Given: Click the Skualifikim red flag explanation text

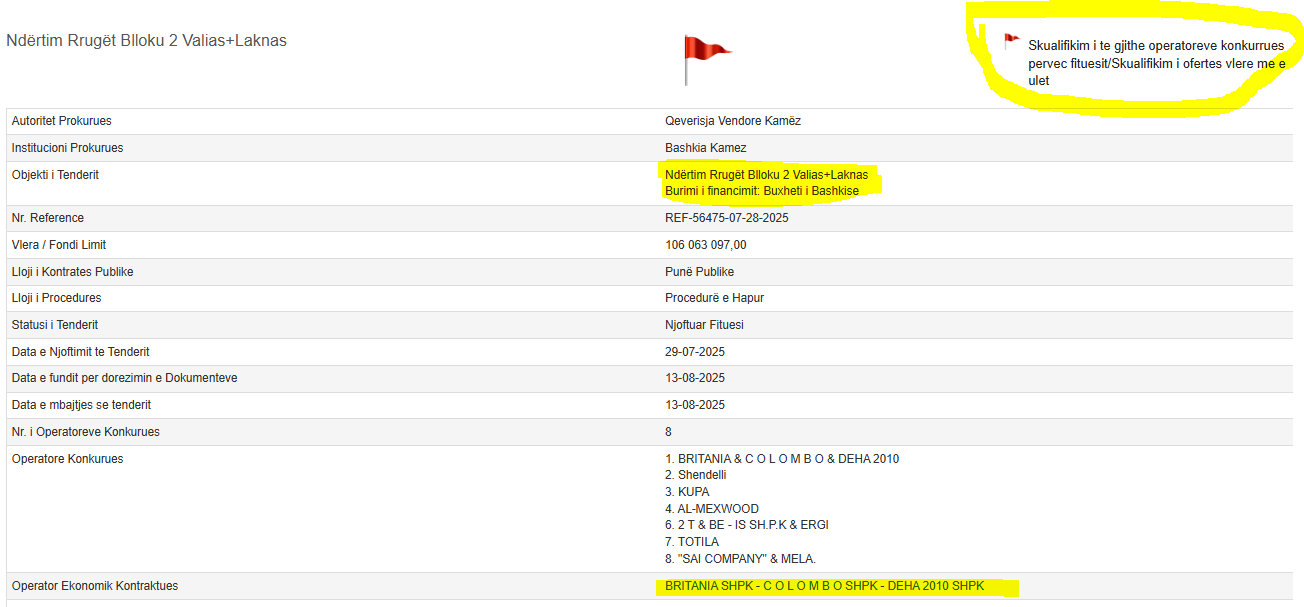Looking at the screenshot, I should click(x=1155, y=63).
